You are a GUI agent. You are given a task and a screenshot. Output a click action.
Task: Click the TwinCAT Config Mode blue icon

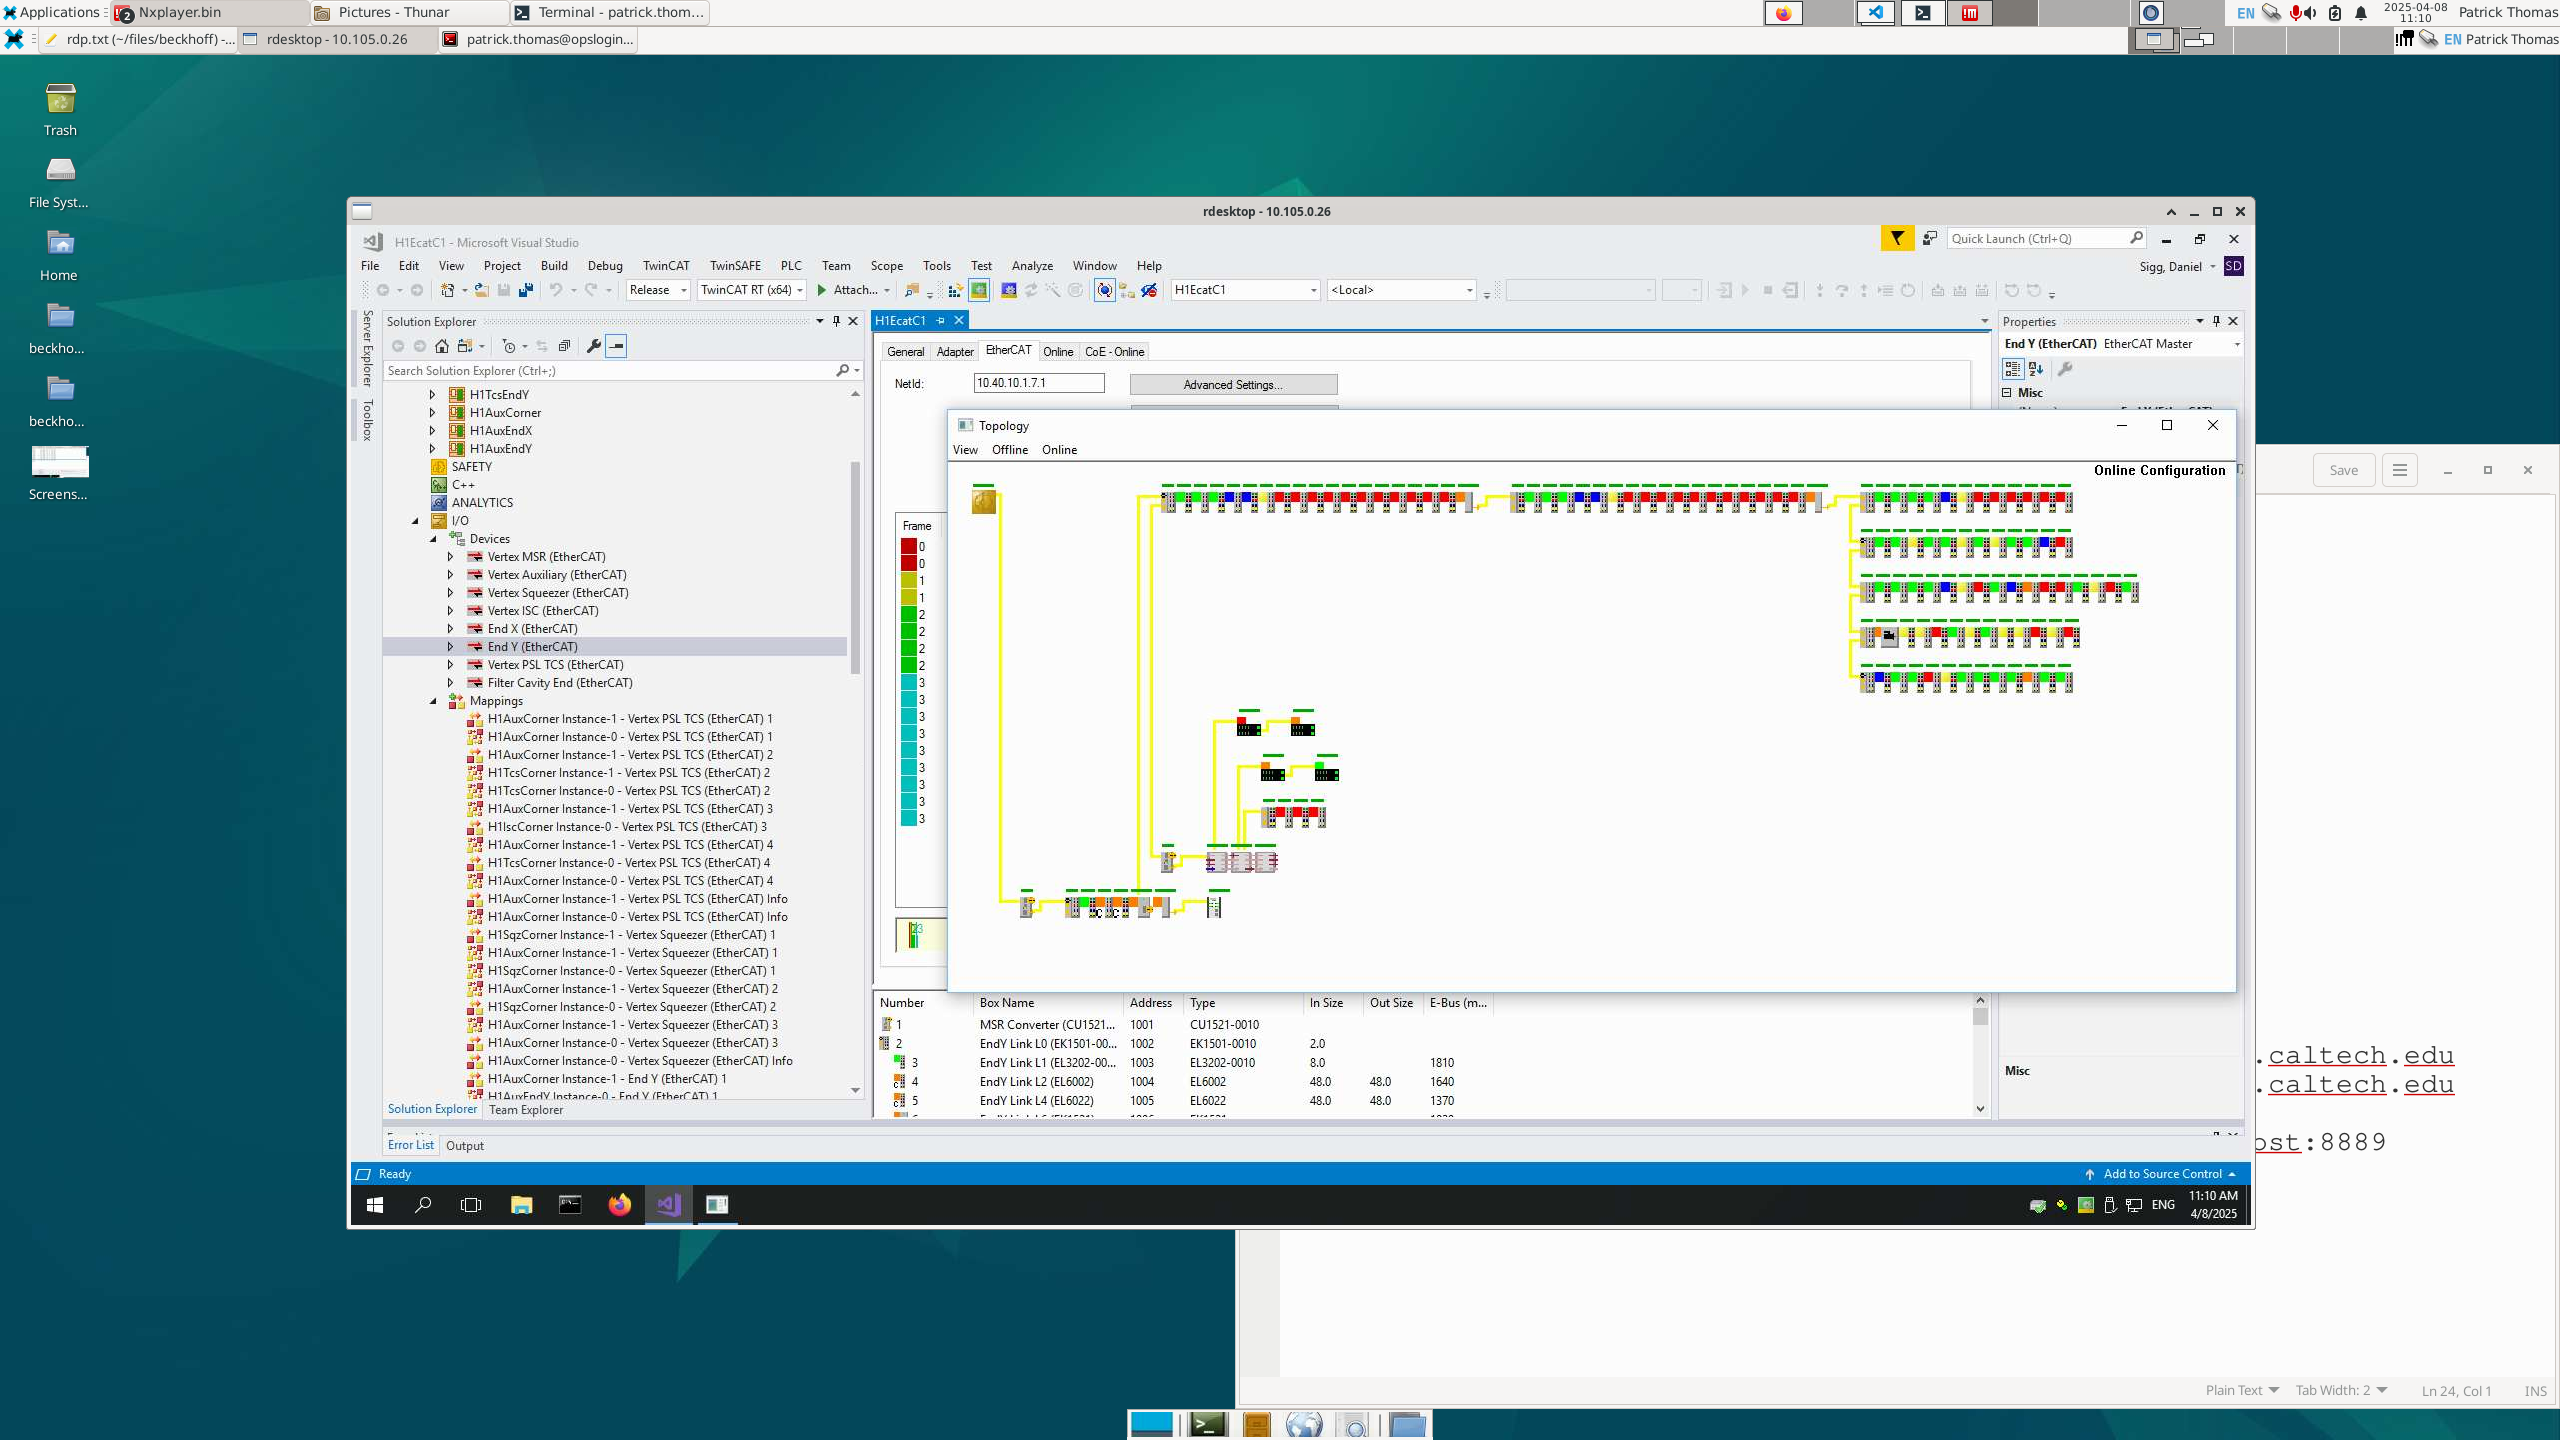[1008, 290]
